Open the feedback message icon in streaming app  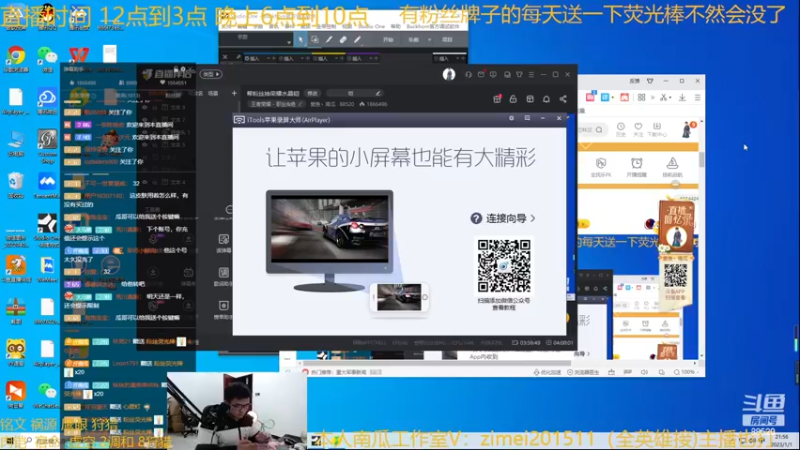(493, 74)
